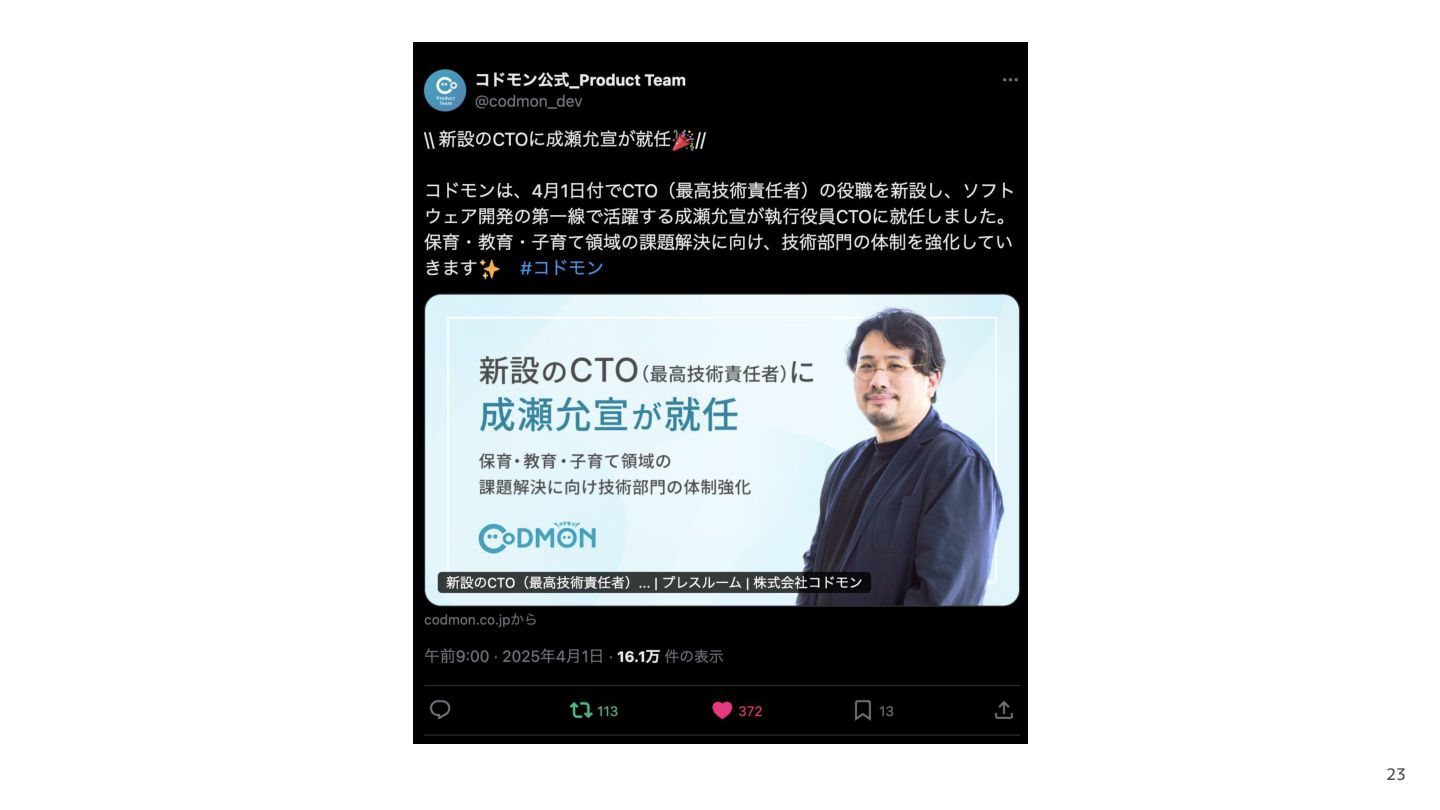
Task: Click the 16.1万 件の表示 view count
Action: click(x=670, y=657)
